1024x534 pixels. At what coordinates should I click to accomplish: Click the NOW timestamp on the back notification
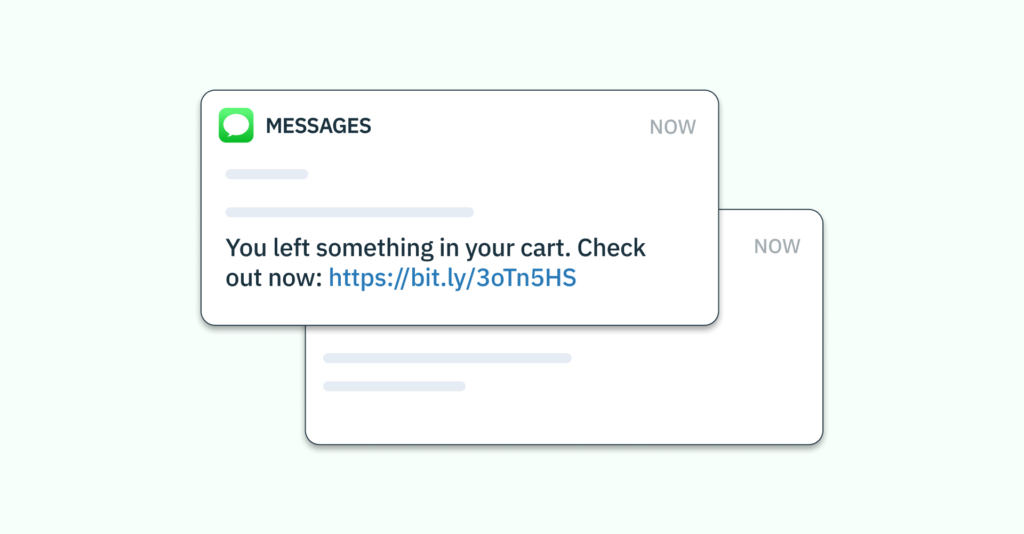click(x=777, y=246)
